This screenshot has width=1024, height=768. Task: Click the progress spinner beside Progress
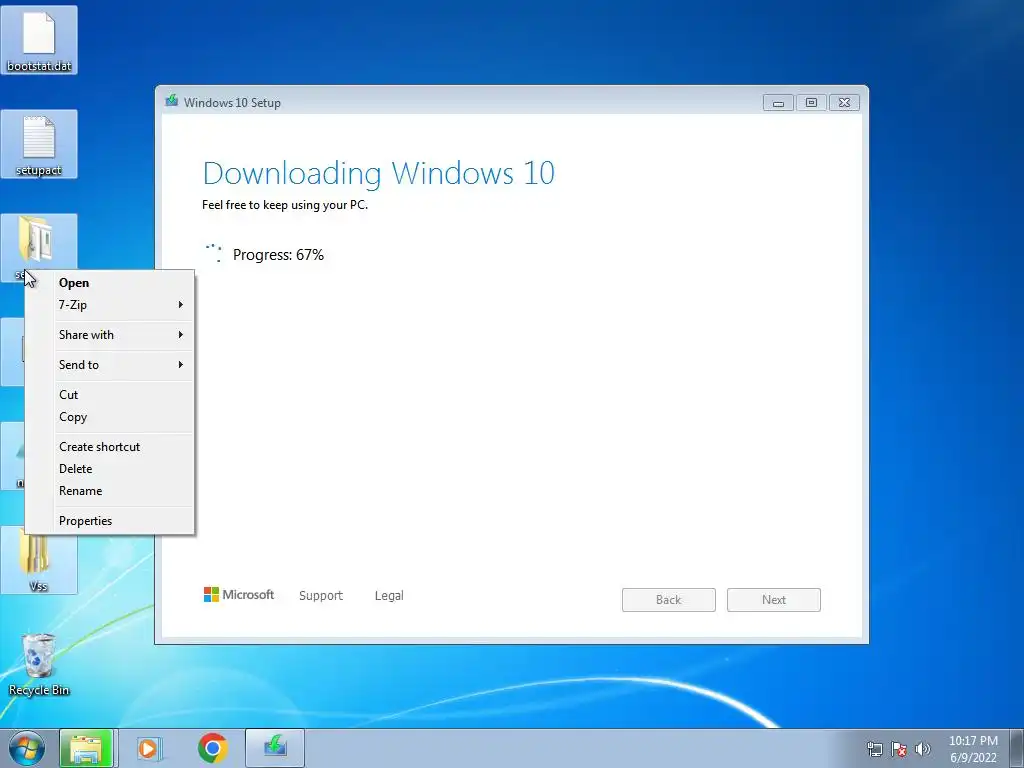coord(214,253)
